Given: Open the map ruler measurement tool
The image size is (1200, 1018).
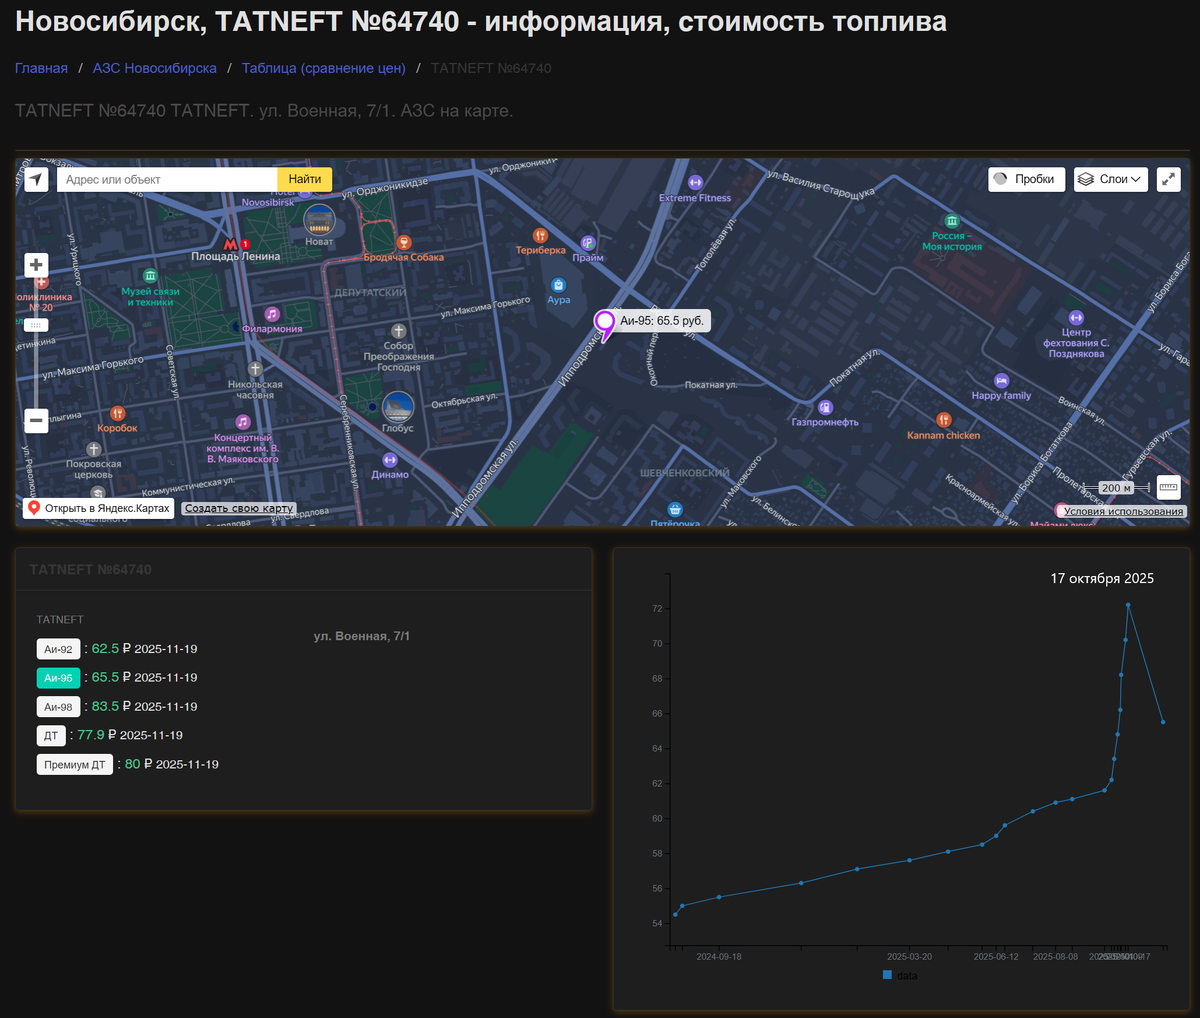Looking at the screenshot, I should 1168,487.
